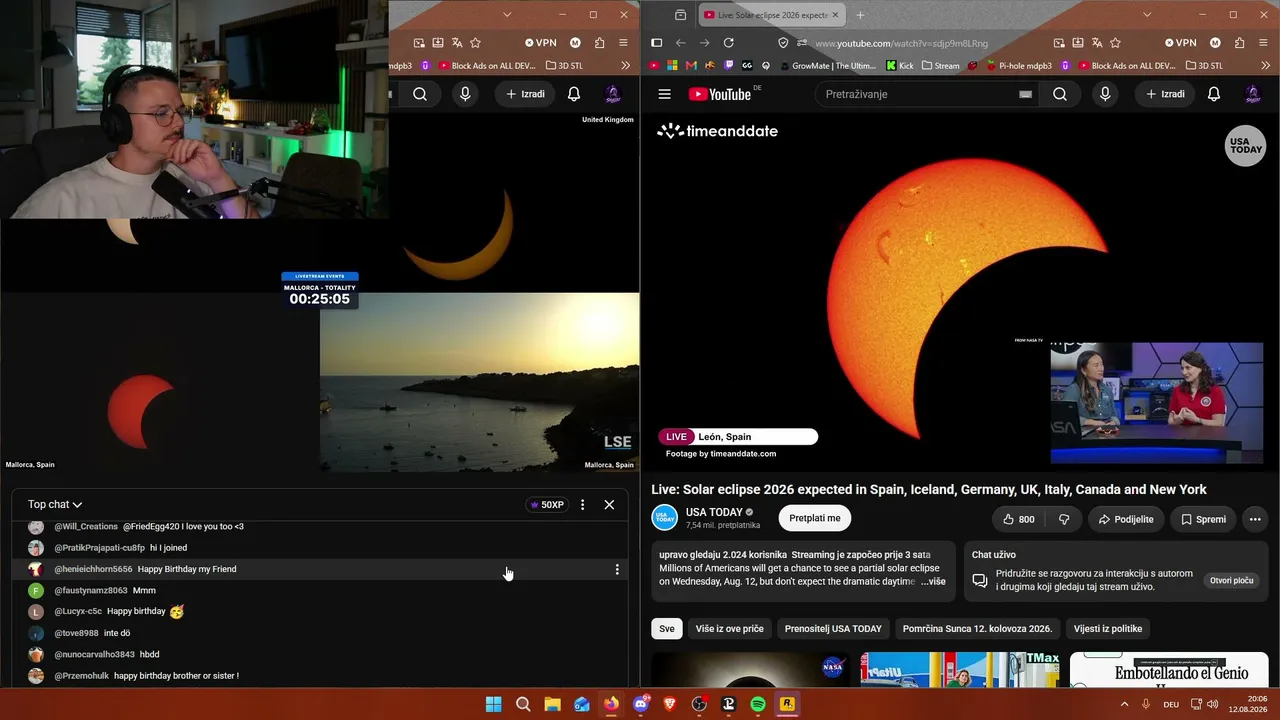Click the search magnifier in right YouTube window

(1060, 94)
